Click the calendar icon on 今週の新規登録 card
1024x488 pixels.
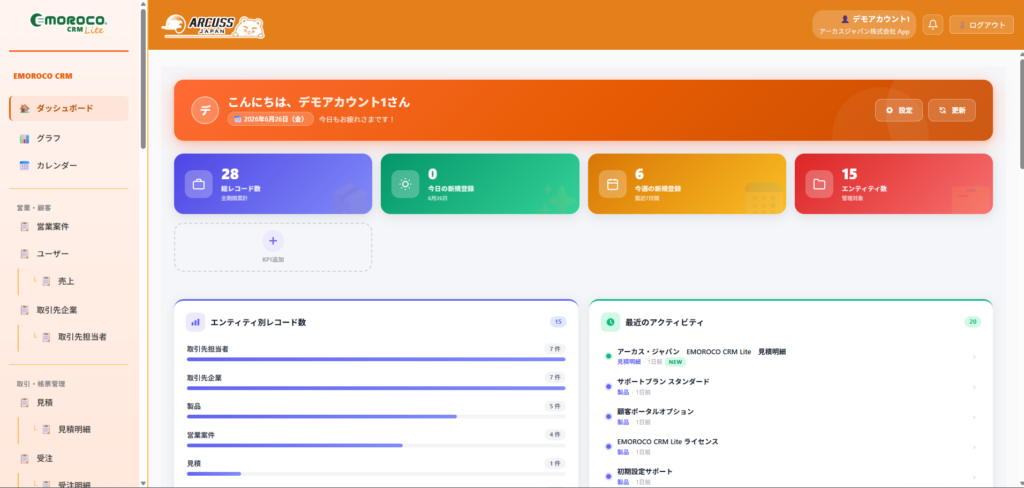pos(613,184)
